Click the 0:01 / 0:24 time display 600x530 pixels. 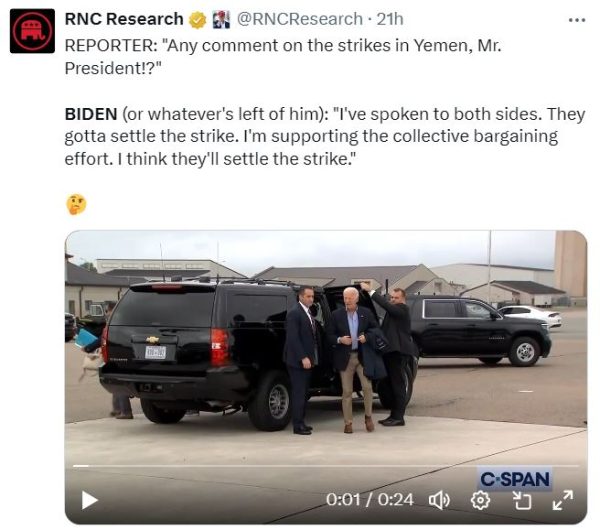click(x=369, y=499)
